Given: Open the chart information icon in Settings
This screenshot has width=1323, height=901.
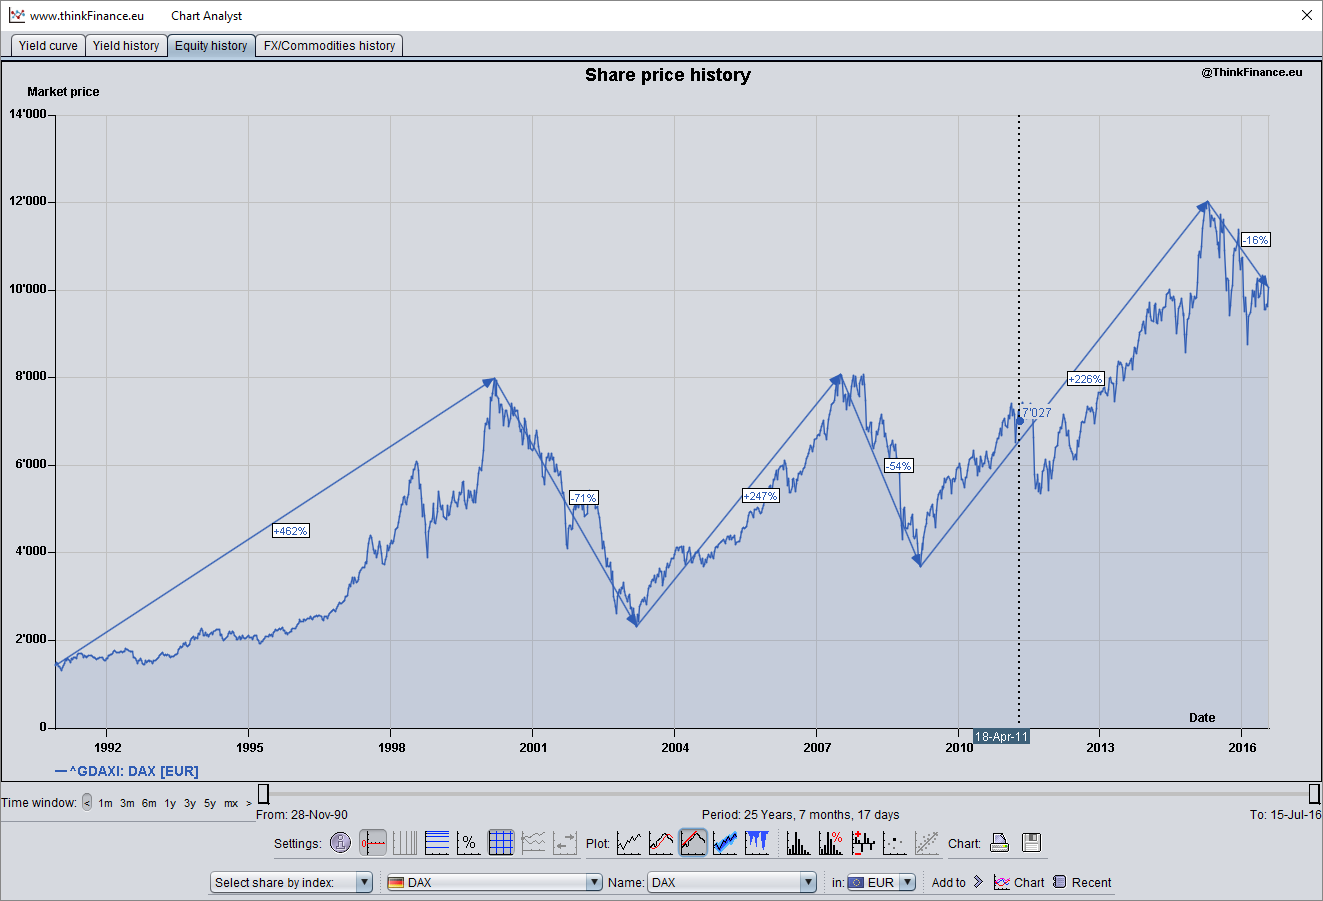Looking at the screenshot, I should tap(341, 843).
